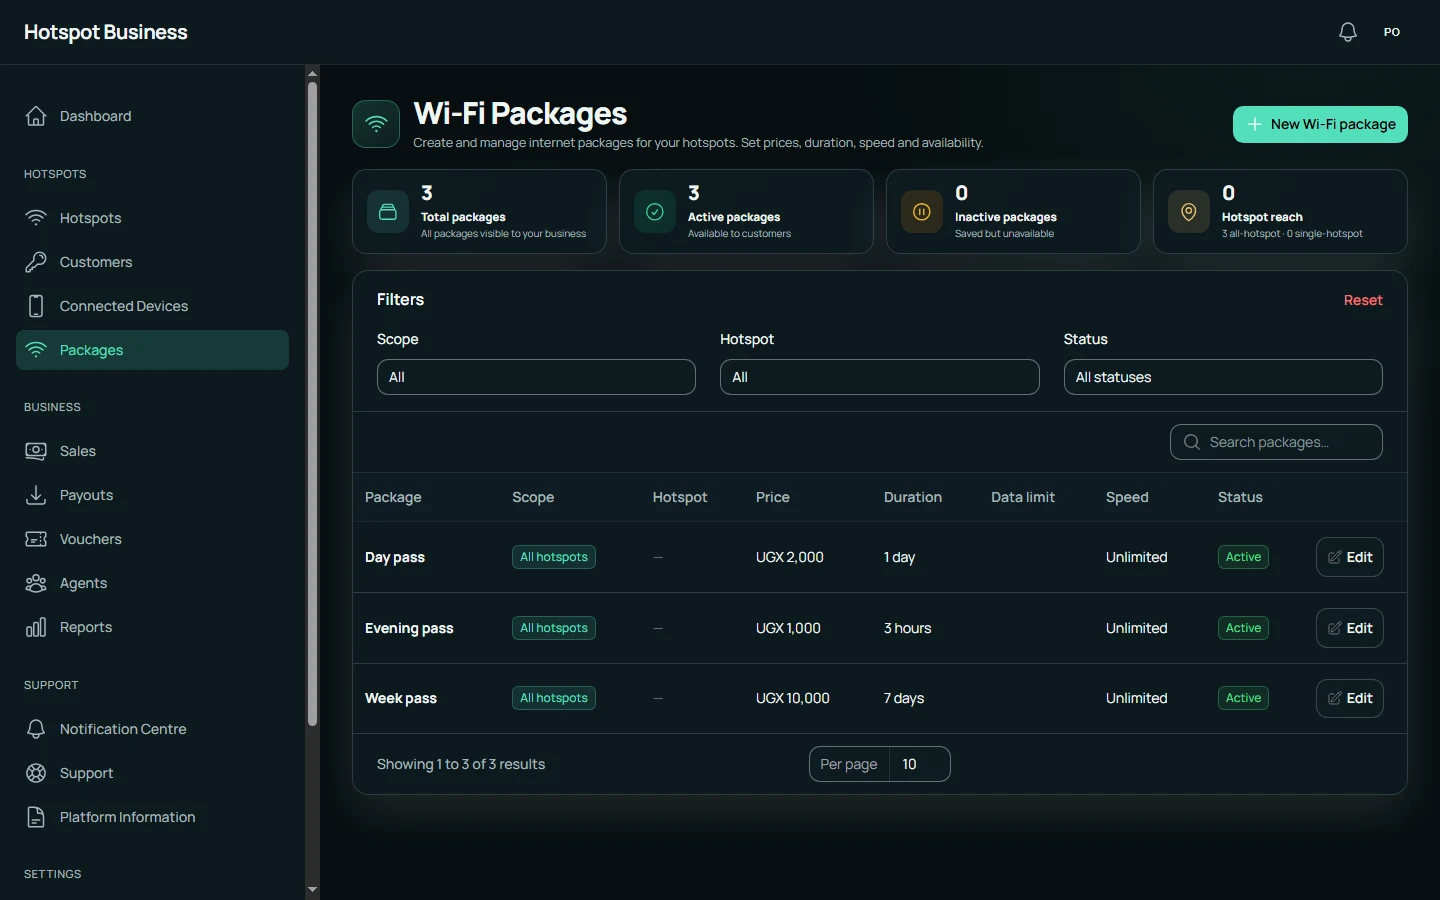
Task: Click the Inactive packages pause icon
Action: tap(922, 212)
